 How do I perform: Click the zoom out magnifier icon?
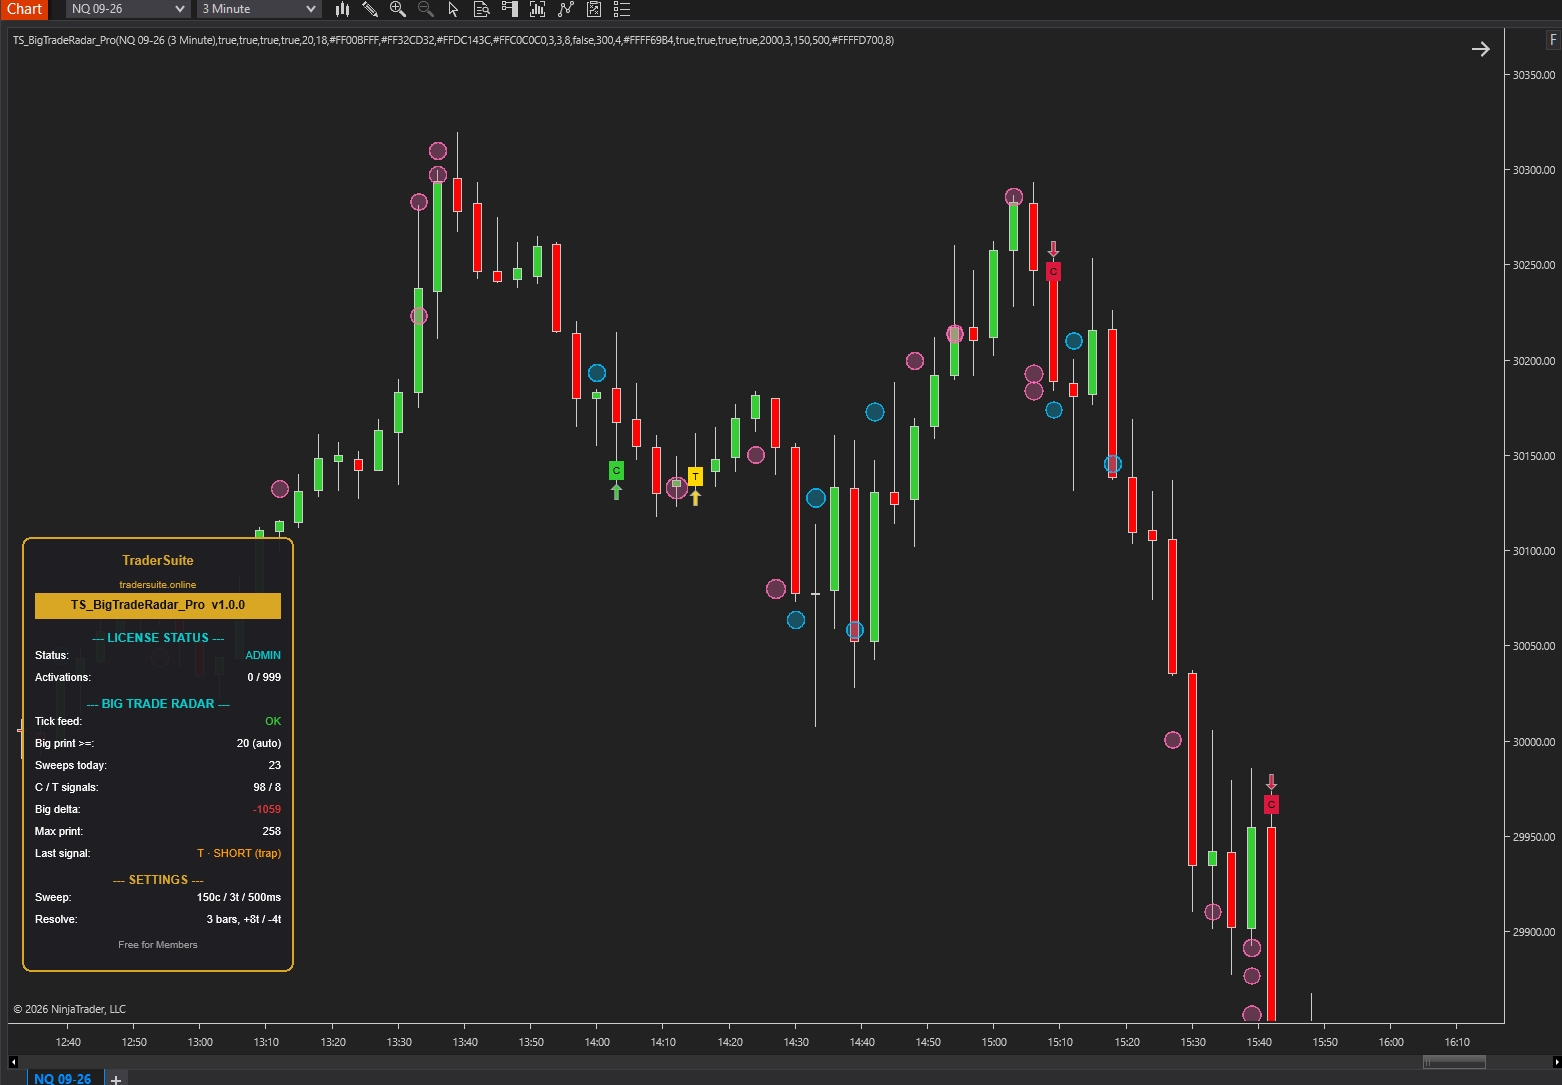tap(426, 9)
